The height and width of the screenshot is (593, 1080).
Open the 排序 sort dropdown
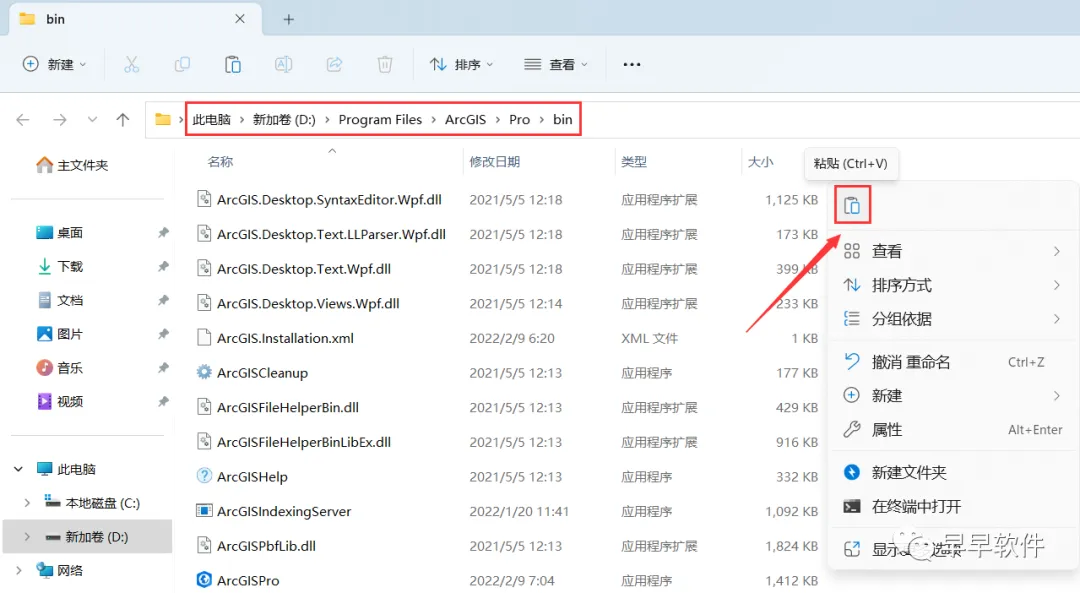(461, 64)
